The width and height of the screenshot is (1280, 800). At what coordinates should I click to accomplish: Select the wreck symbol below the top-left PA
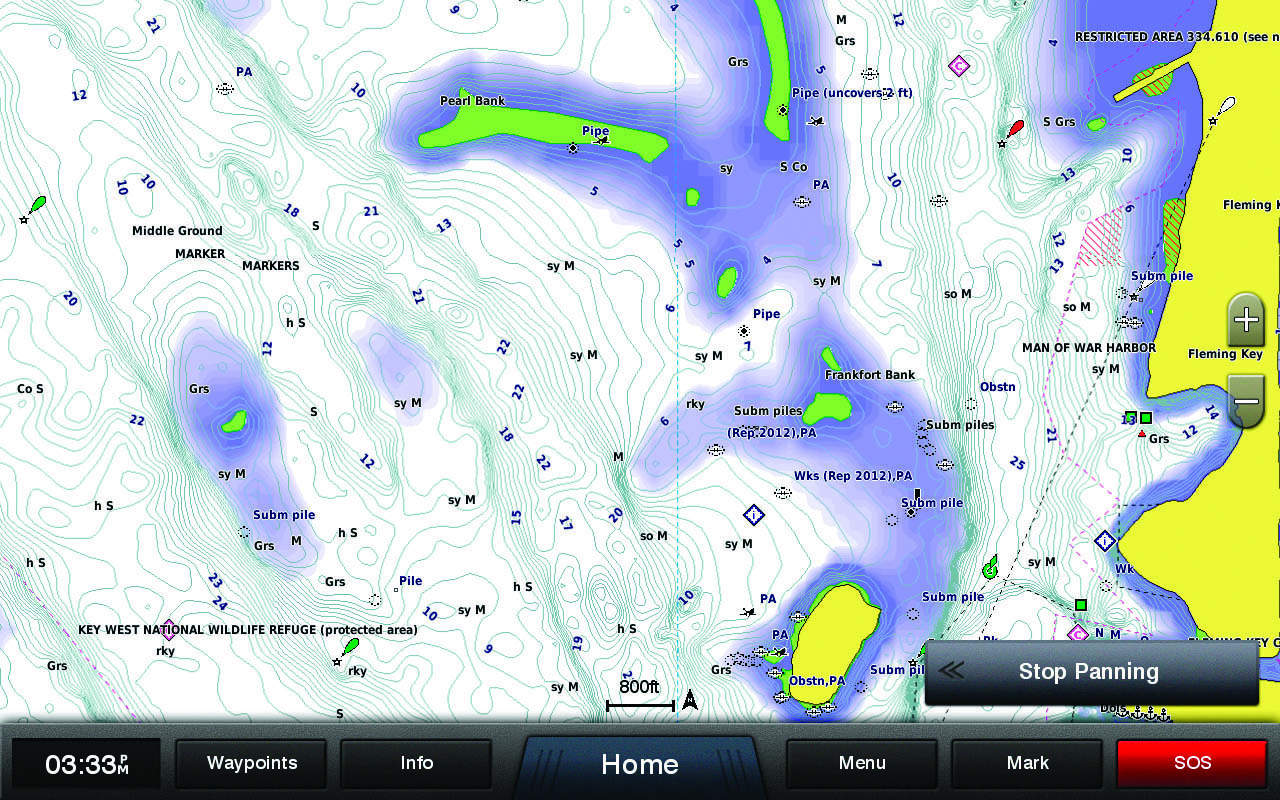[225, 89]
